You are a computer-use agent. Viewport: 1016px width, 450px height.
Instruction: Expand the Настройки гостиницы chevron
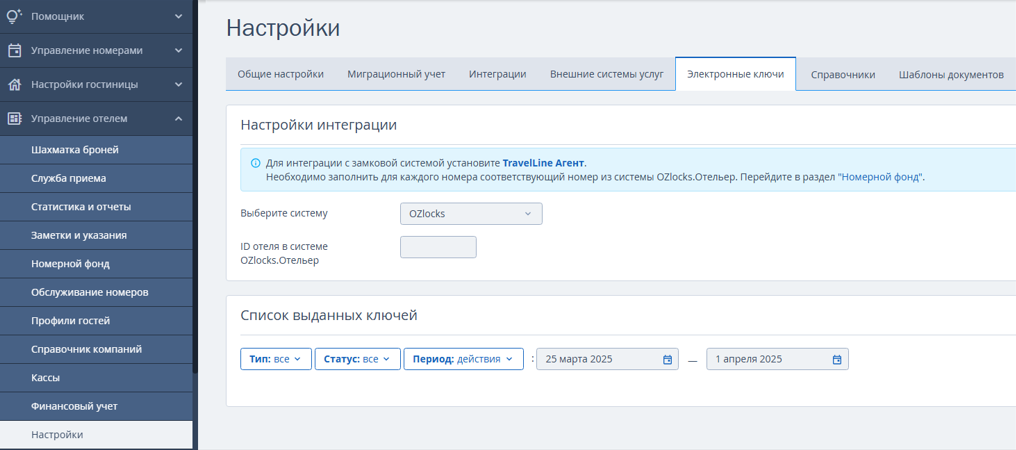[179, 84]
